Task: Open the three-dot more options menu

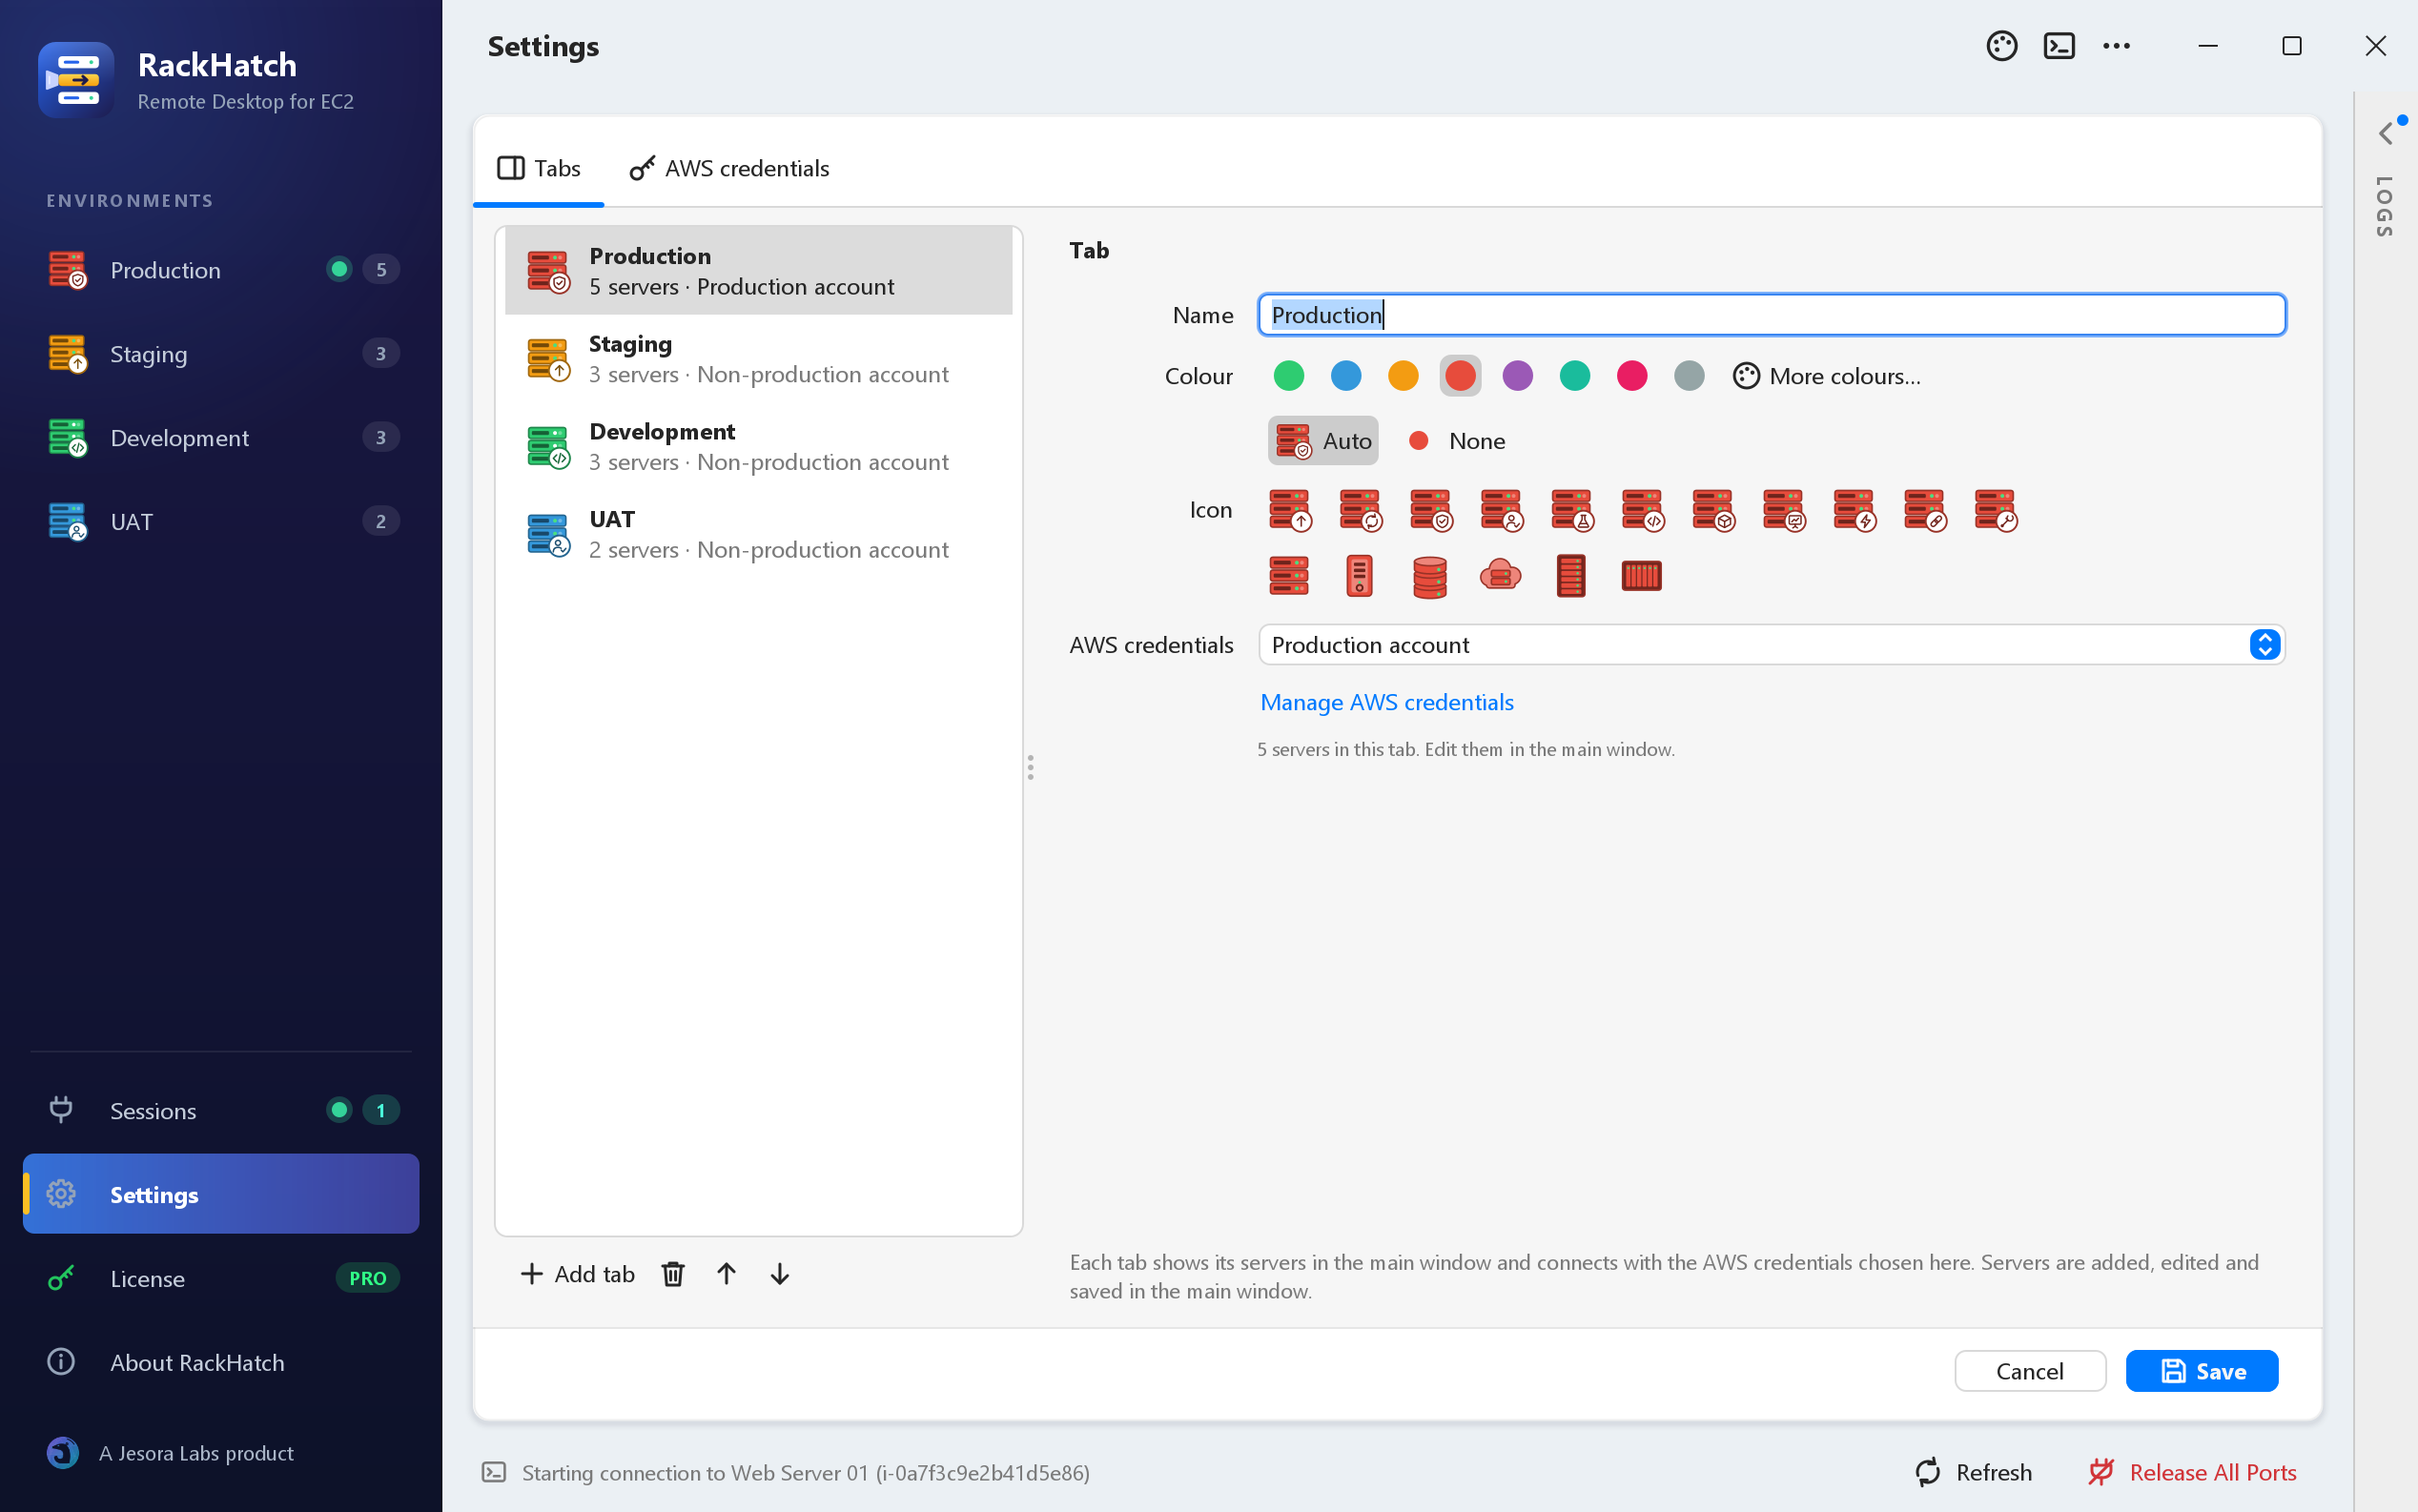Action: pyautogui.click(x=2116, y=46)
